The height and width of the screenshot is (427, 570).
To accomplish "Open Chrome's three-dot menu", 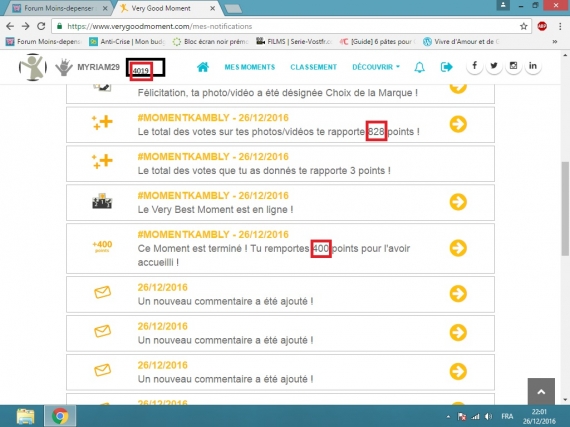I will (560, 26).
